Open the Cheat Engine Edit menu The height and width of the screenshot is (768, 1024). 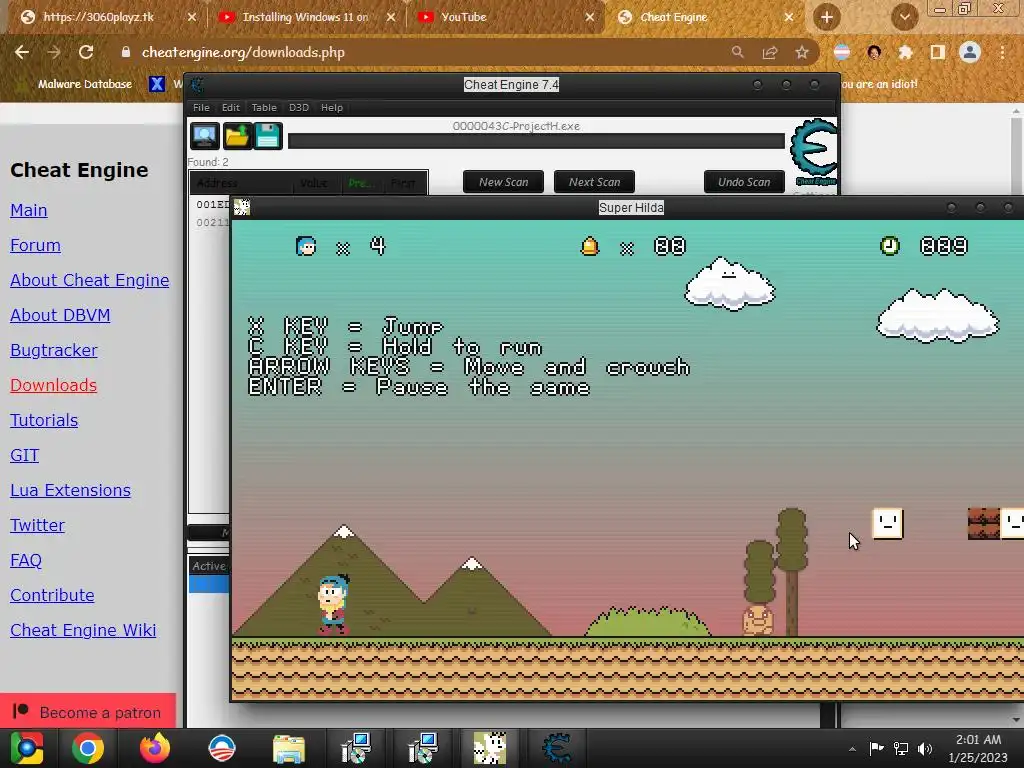pyautogui.click(x=231, y=108)
